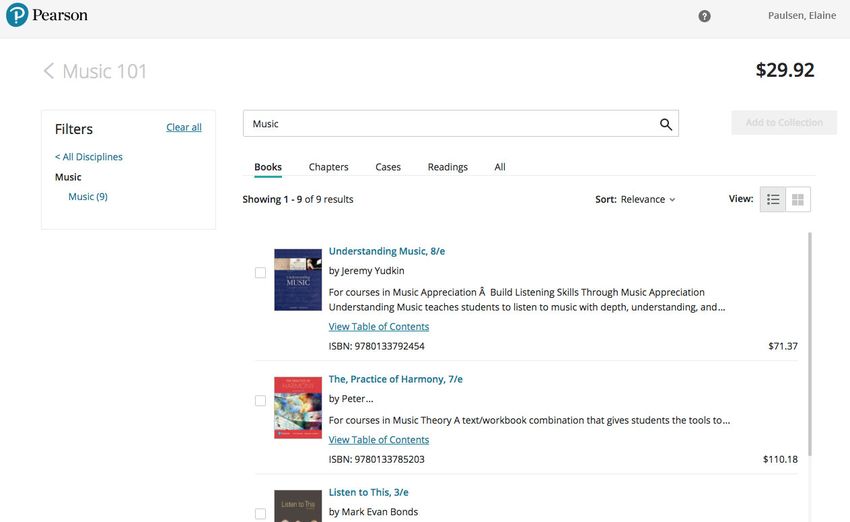Select the All tab
The image size is (850, 522).
click(x=500, y=167)
